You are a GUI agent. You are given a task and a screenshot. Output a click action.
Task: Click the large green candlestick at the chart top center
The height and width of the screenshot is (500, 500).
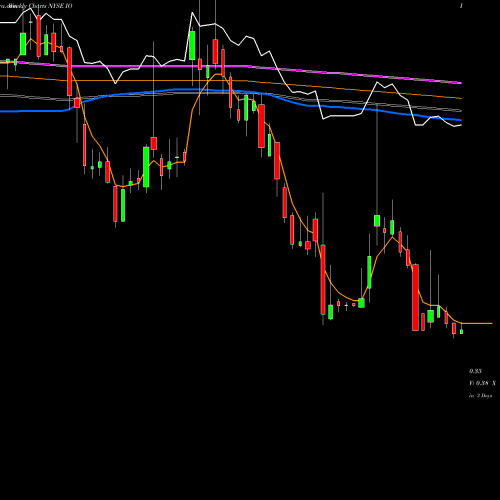point(192,46)
